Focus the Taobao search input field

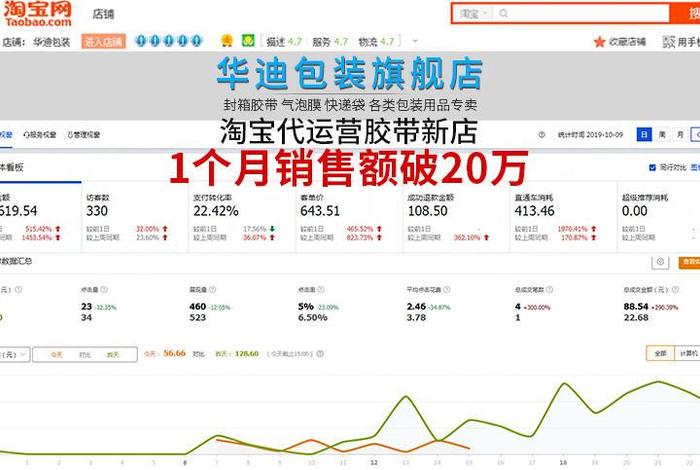coord(580,14)
